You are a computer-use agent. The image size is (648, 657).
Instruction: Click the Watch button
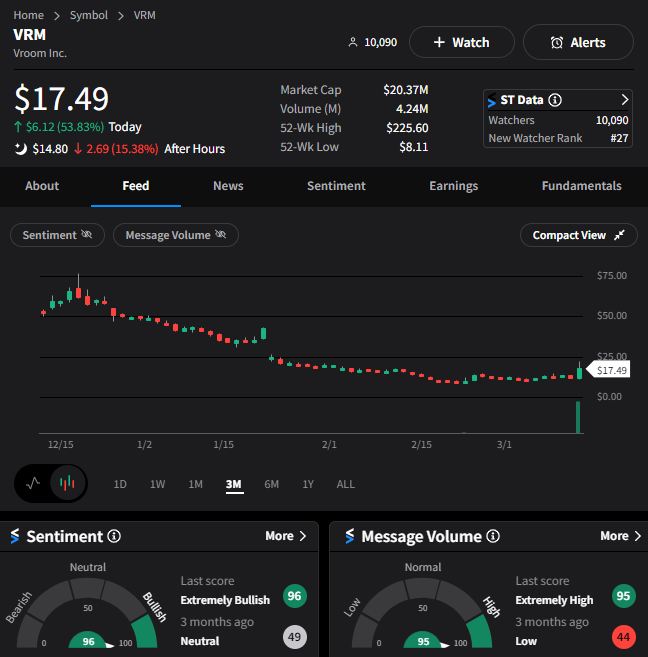[x=462, y=42]
